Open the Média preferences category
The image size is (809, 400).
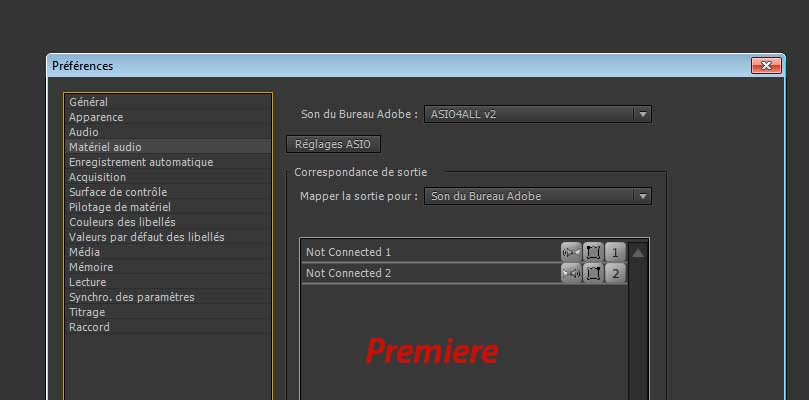167,252
